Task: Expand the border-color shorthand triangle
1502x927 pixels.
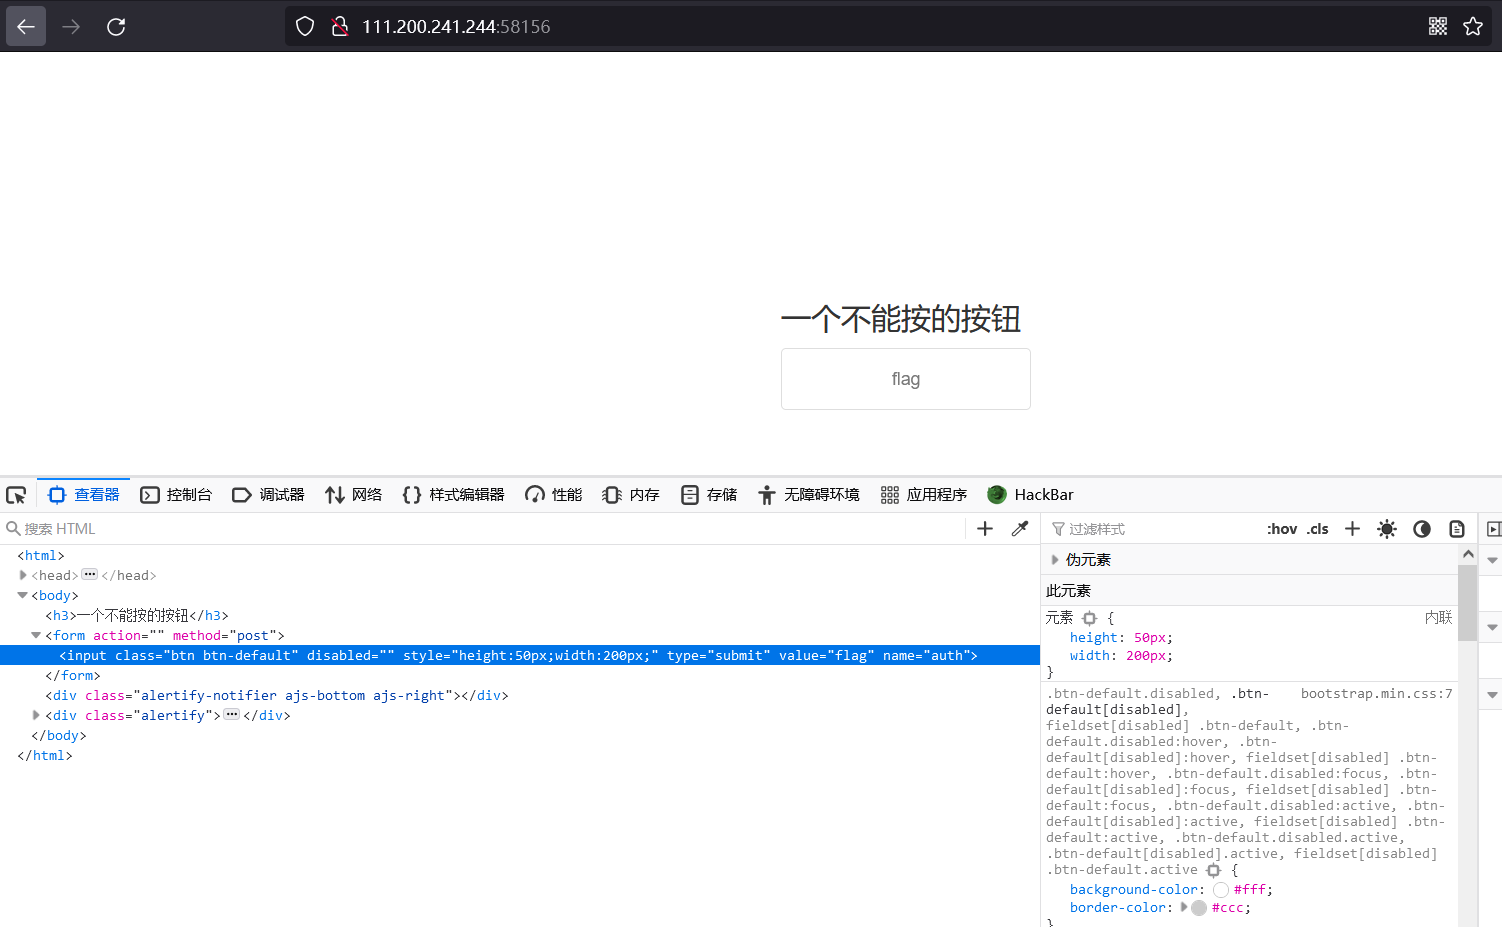Action: coord(1184,907)
